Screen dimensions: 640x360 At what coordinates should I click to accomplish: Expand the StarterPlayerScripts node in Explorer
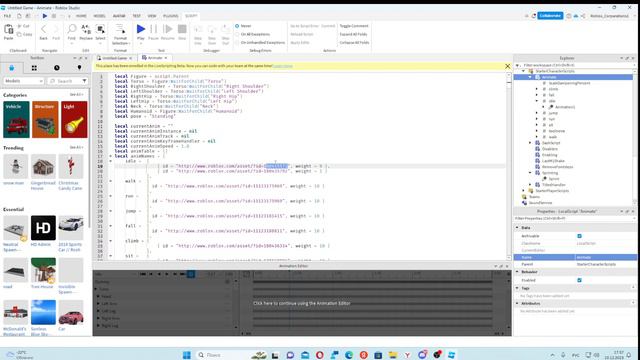[x=524, y=191]
